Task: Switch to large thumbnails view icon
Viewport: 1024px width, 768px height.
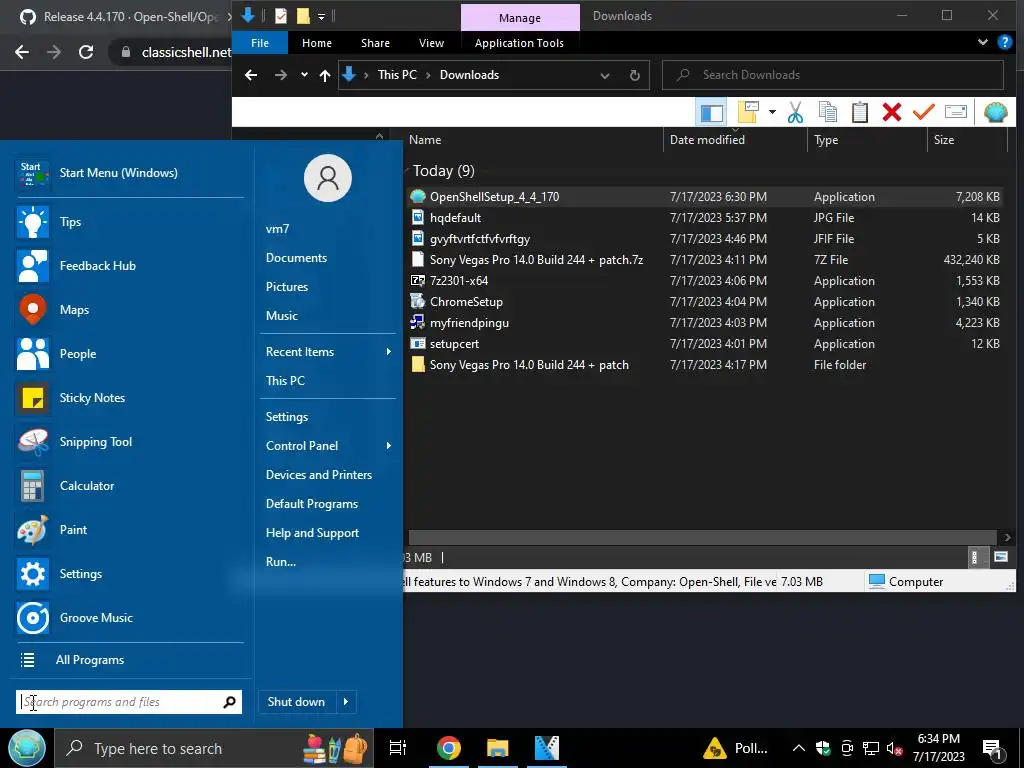Action: click(1000, 557)
